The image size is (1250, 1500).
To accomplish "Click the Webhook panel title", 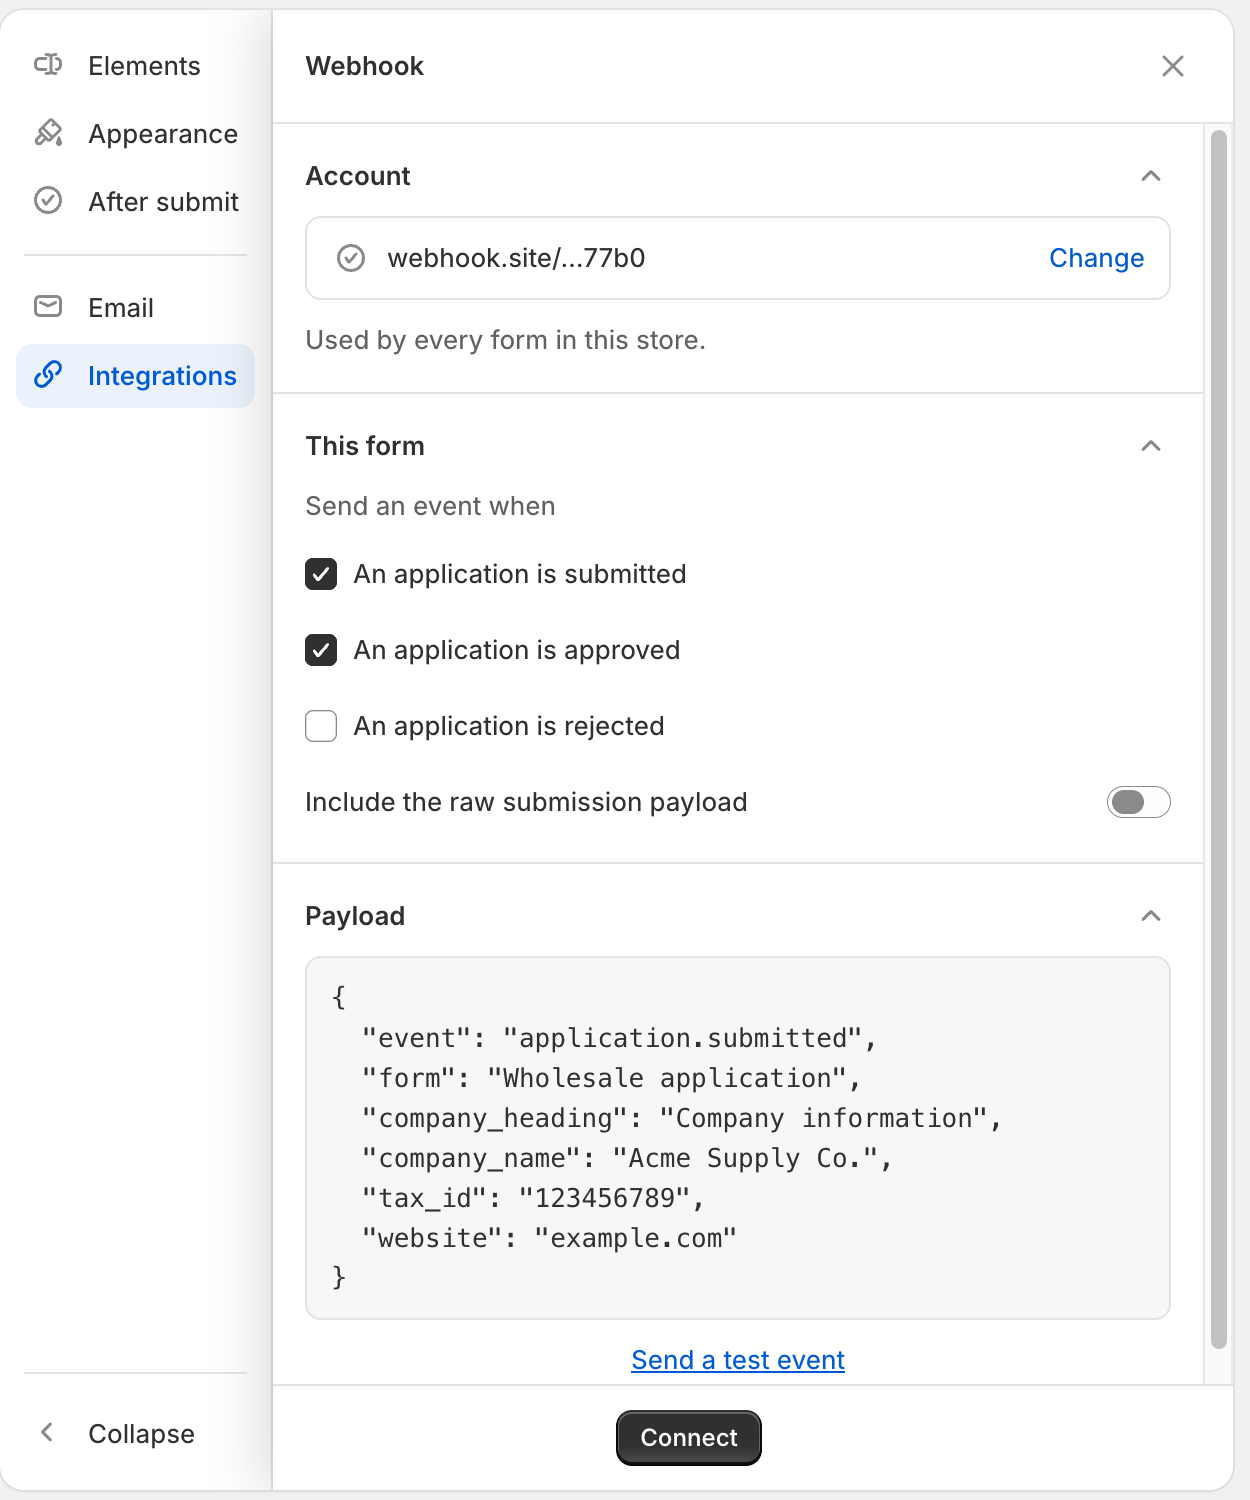I will (365, 66).
